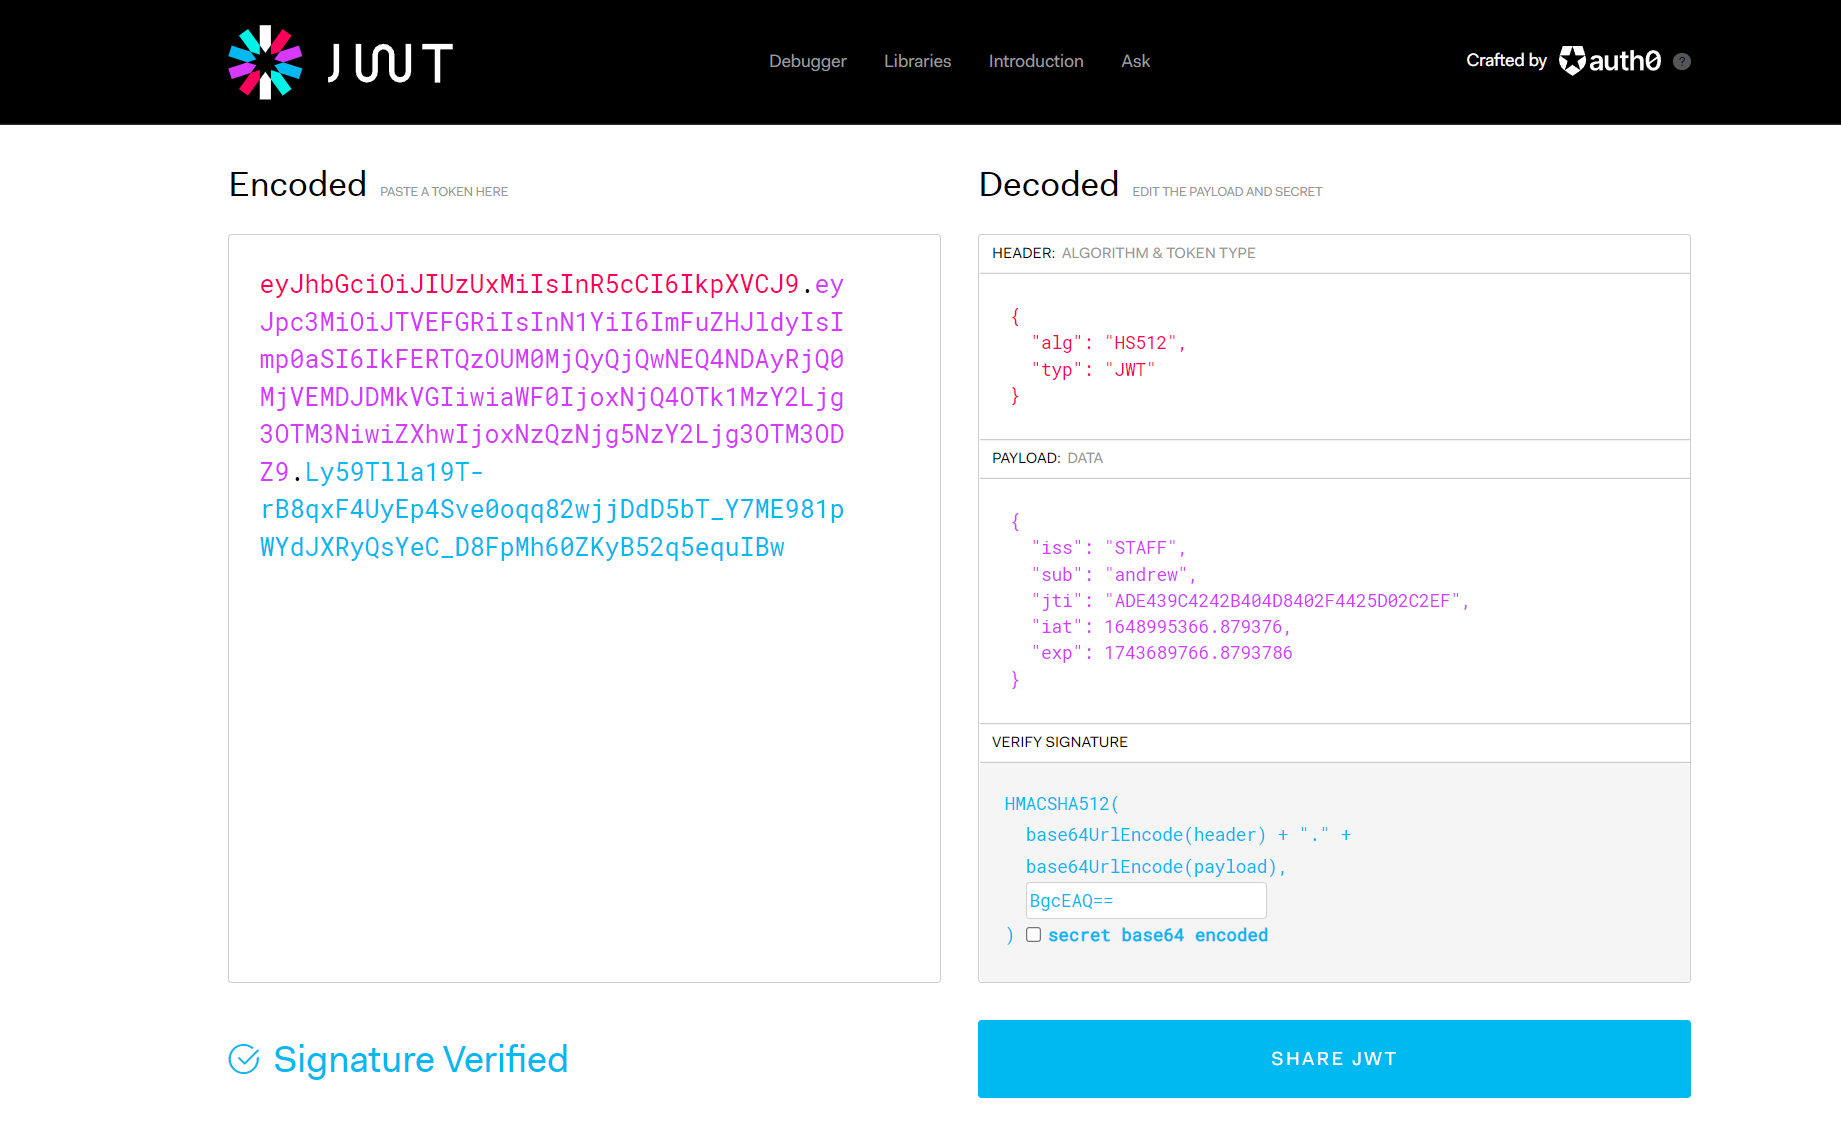Click the Crafted by text link

tap(1506, 61)
